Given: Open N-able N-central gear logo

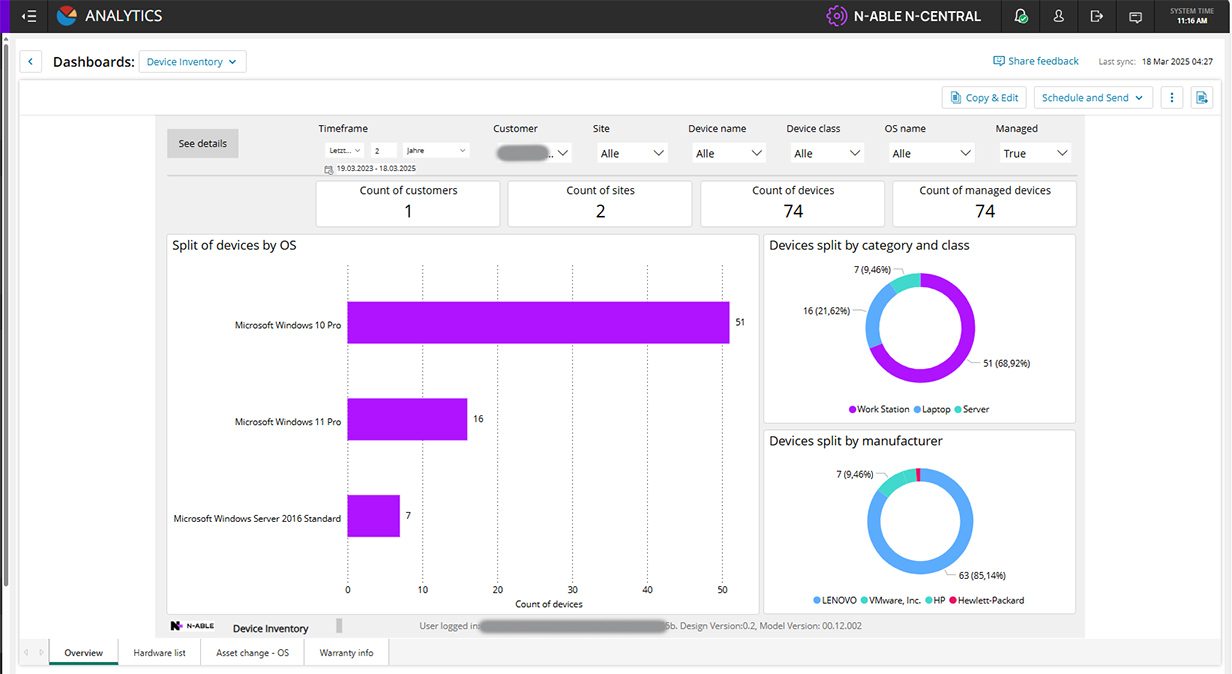Looking at the screenshot, I should pos(836,16).
